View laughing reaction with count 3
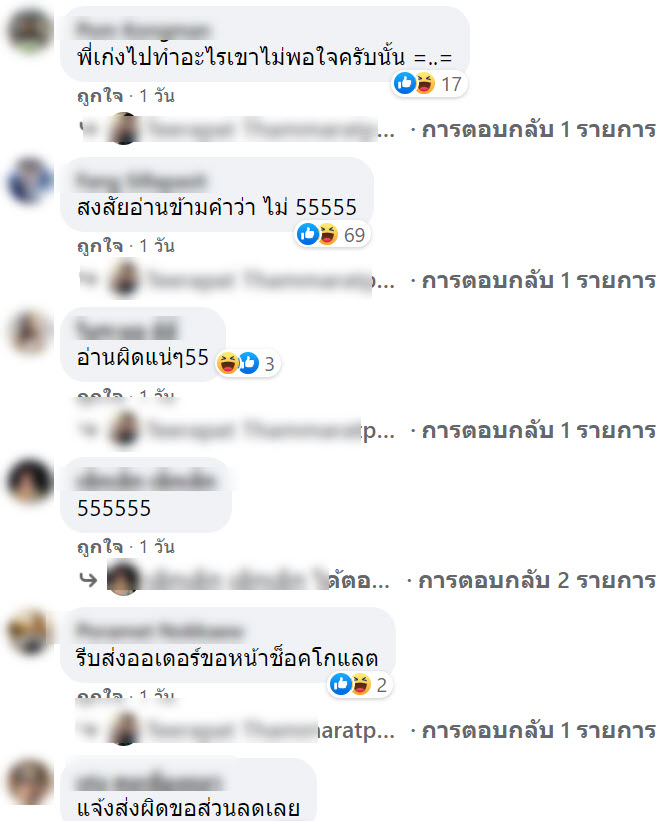 pos(248,363)
